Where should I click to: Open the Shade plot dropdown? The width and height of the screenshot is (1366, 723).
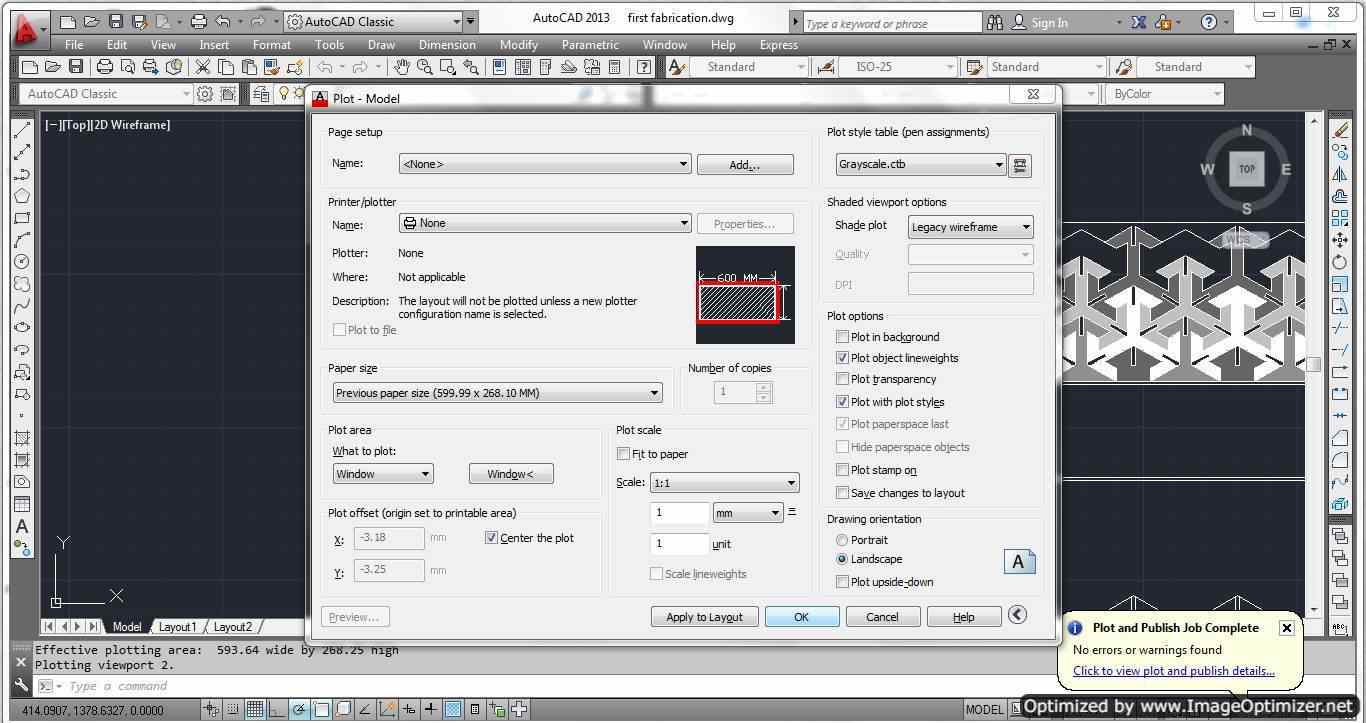(x=970, y=227)
